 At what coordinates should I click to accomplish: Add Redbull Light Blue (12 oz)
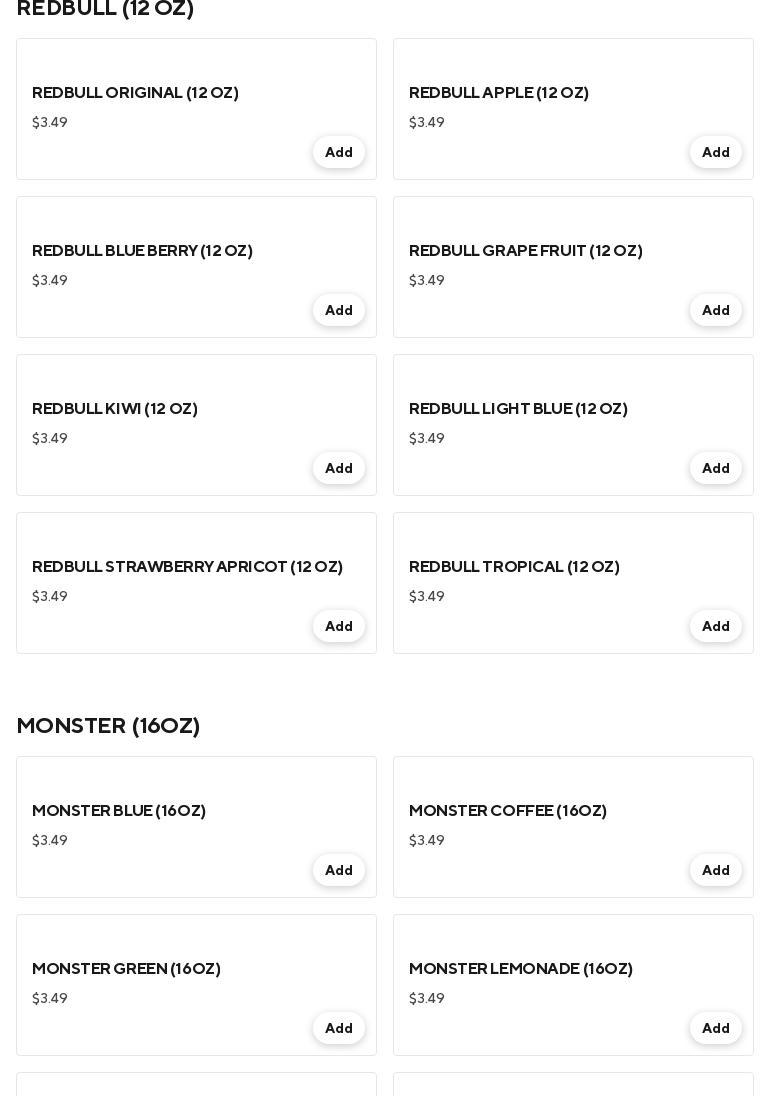click(x=715, y=468)
